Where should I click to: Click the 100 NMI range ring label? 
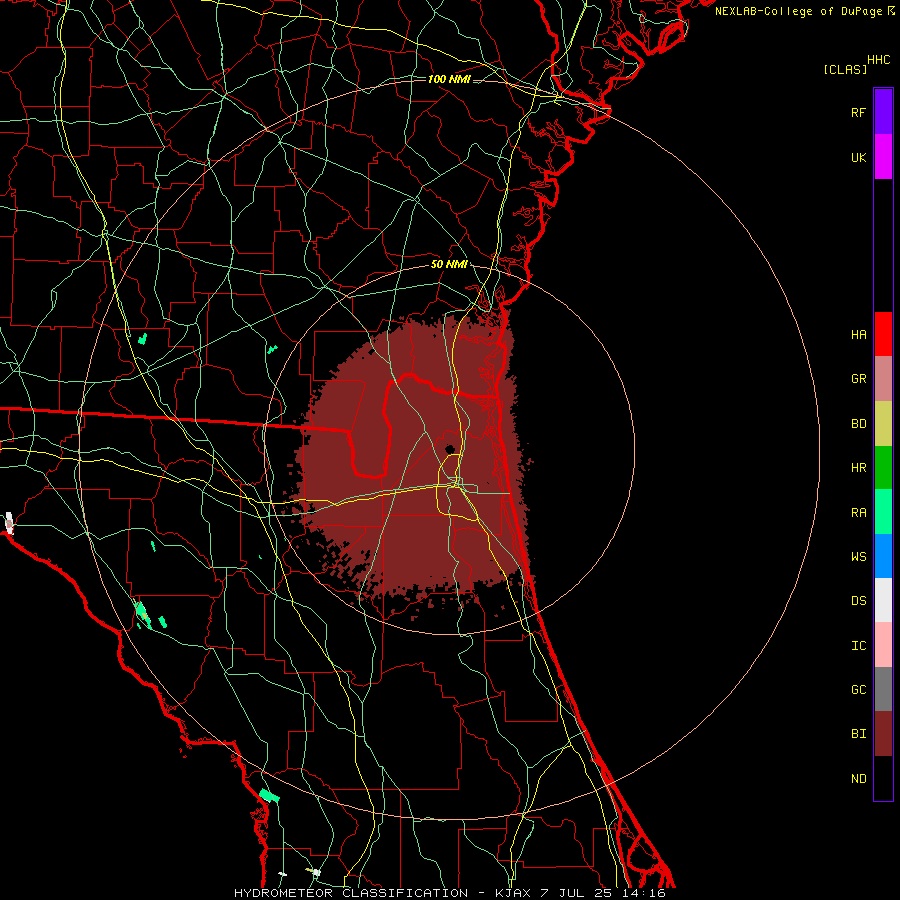[x=449, y=79]
